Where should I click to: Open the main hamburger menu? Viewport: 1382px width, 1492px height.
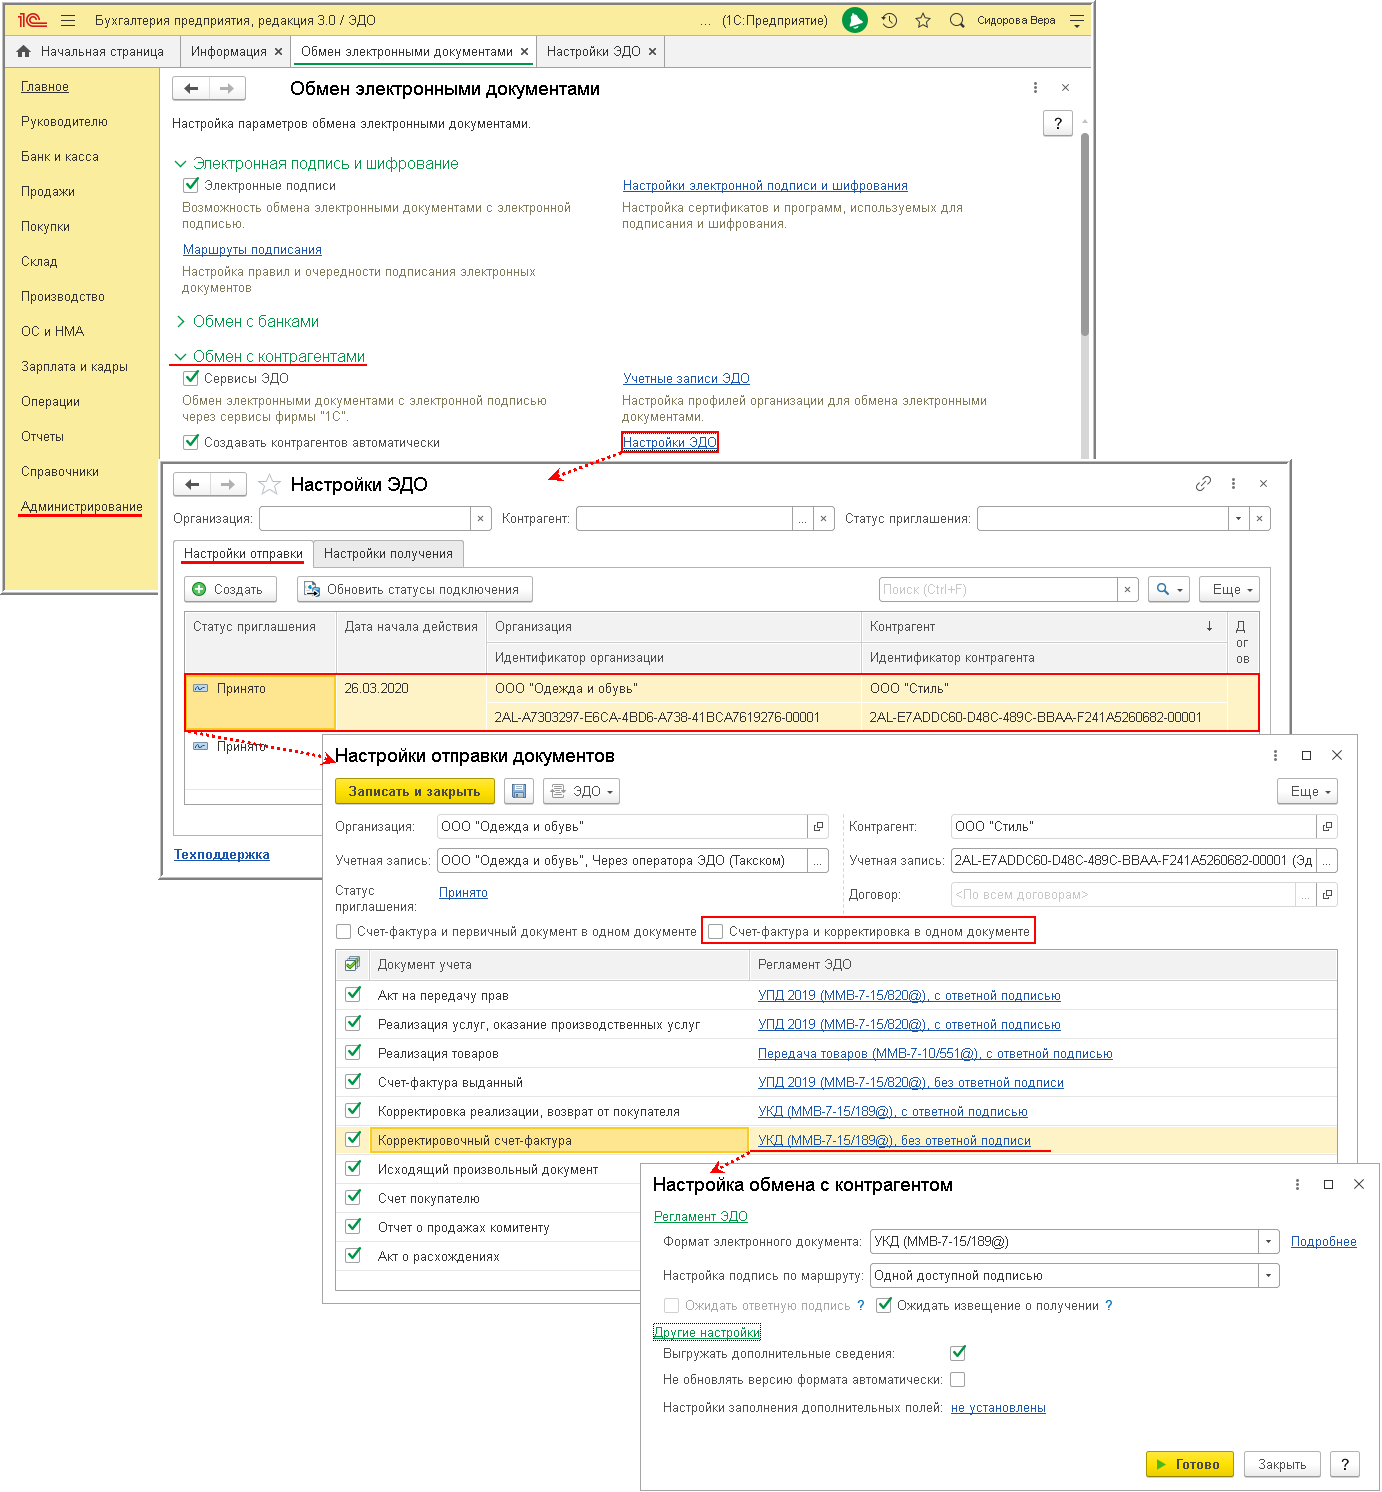(68, 20)
